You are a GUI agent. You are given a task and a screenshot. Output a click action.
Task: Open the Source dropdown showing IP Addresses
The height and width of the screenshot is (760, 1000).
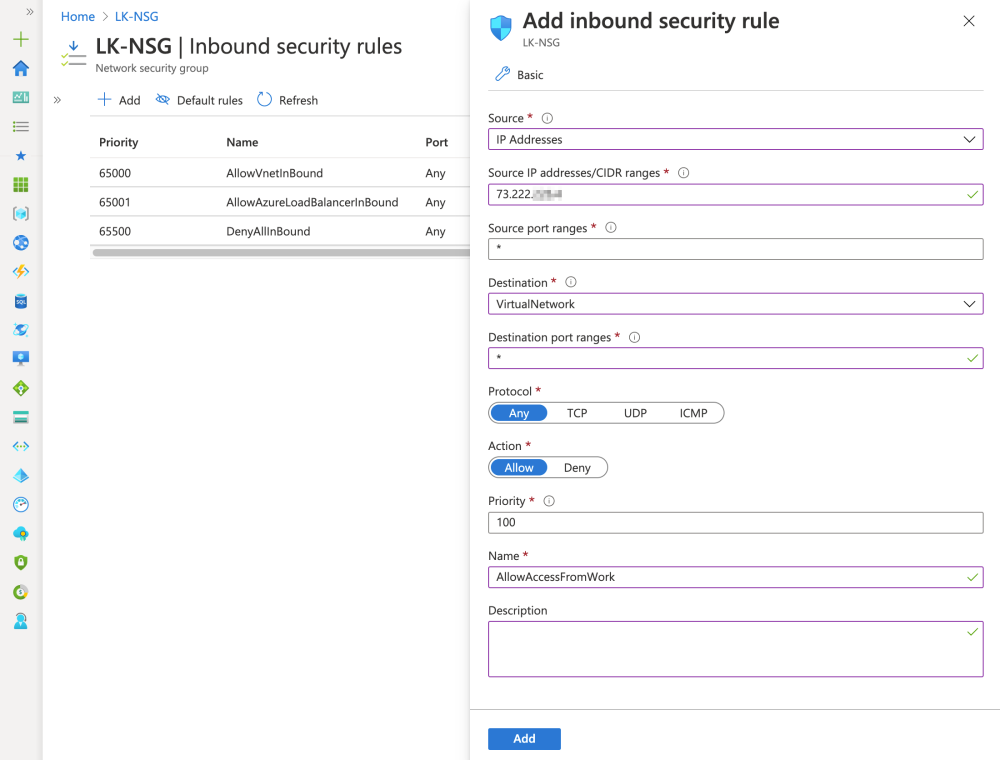(735, 140)
